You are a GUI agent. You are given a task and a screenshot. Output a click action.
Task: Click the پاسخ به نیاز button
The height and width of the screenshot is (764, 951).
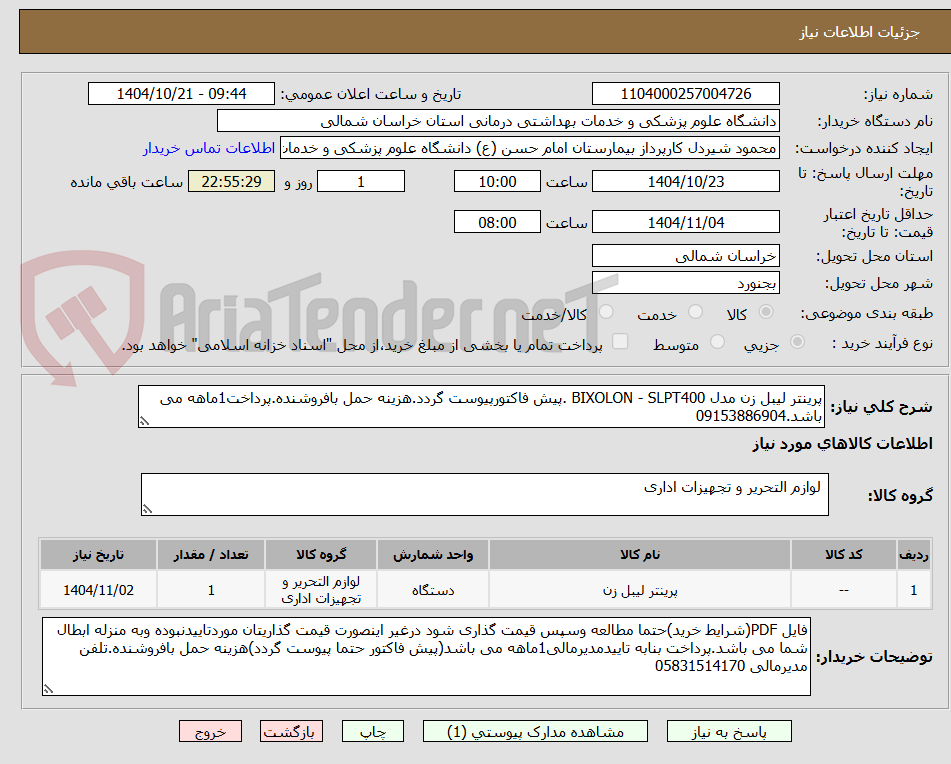(729, 731)
